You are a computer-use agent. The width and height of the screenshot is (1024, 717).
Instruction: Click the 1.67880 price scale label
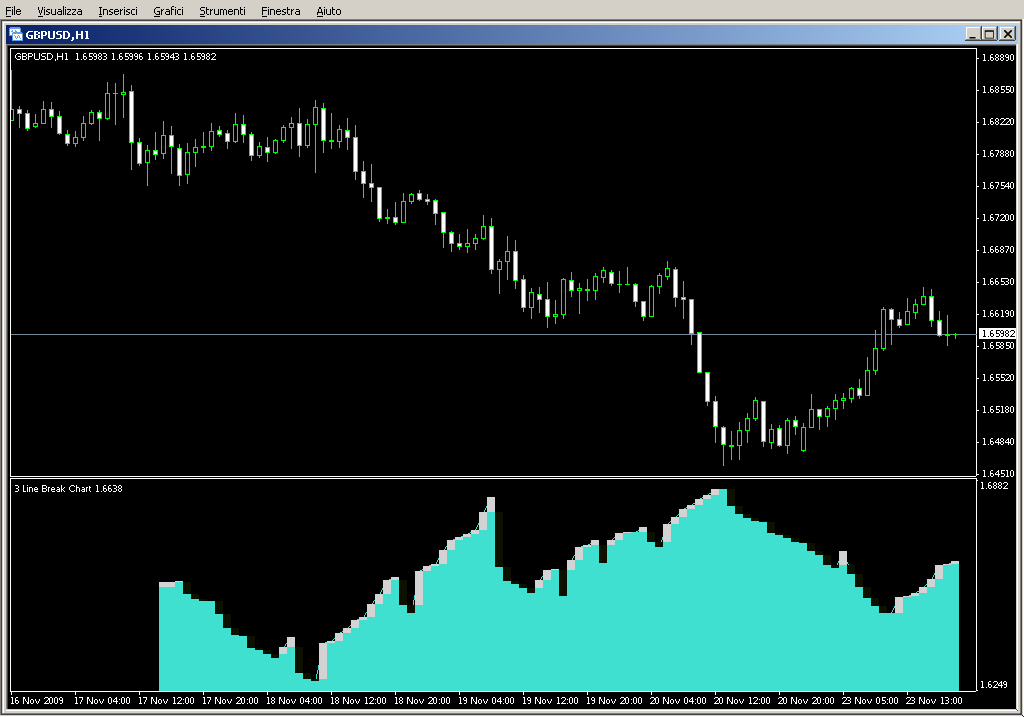coord(999,153)
